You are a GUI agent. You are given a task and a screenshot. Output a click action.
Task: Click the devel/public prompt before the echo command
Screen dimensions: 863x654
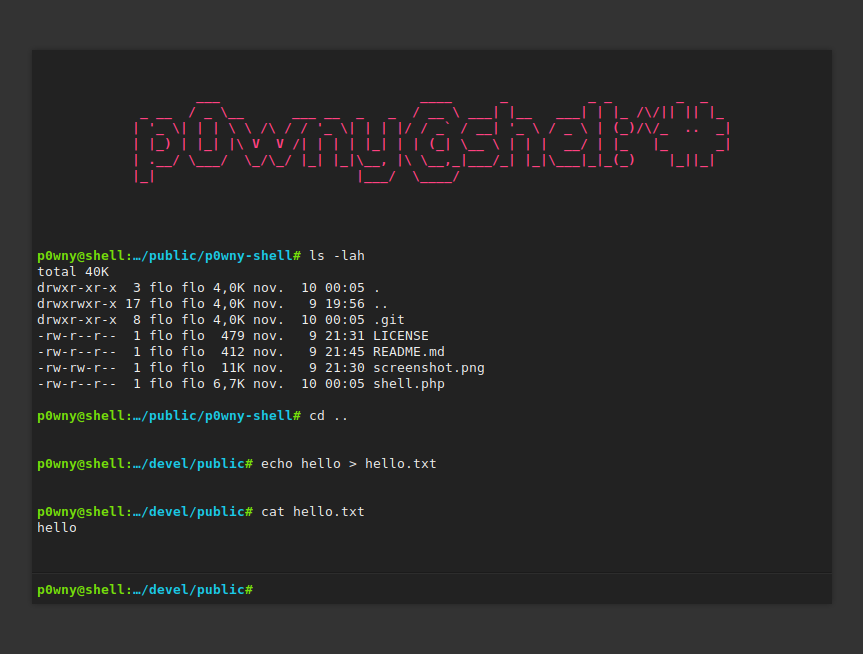tap(145, 464)
